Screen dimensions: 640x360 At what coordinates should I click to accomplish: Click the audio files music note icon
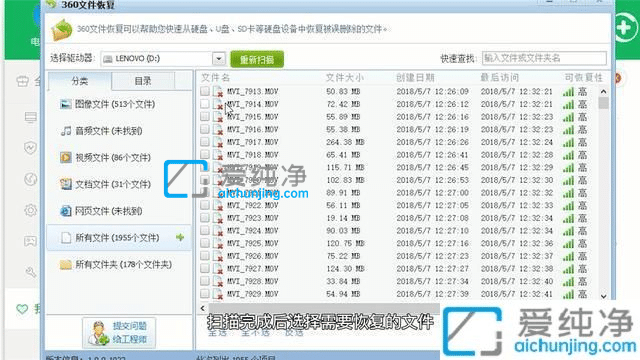66,131
